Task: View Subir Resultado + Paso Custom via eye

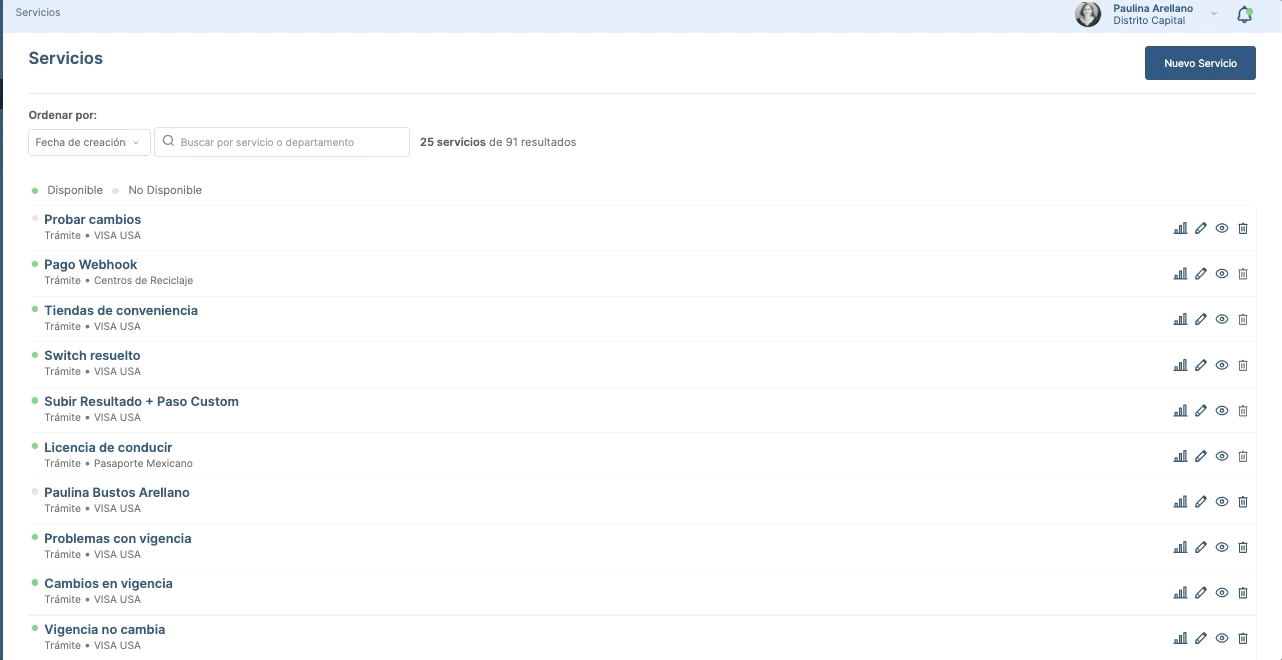Action: tap(1222, 410)
